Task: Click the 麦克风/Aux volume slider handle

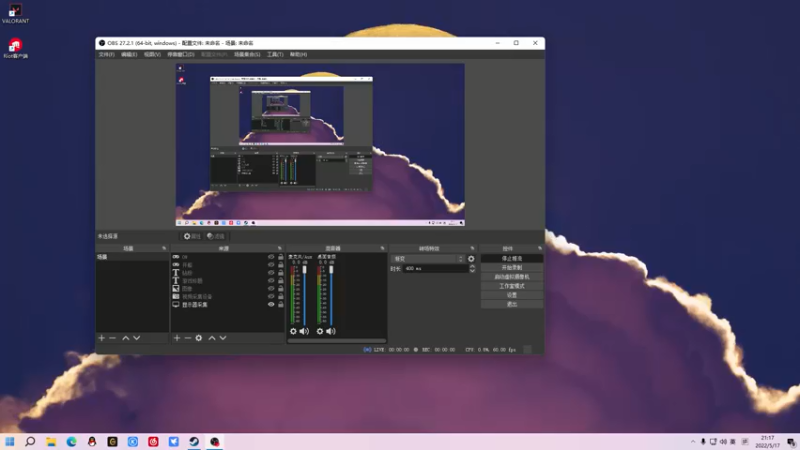Action: pos(305,269)
